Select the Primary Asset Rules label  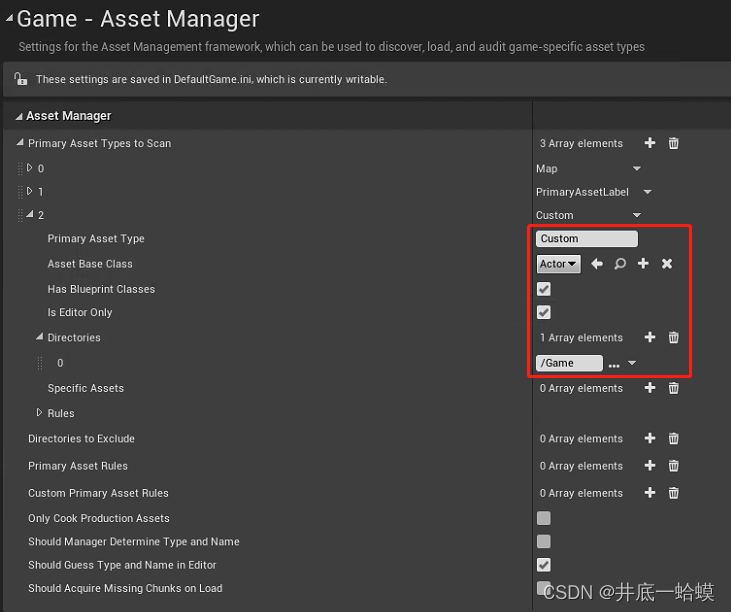[78, 466]
